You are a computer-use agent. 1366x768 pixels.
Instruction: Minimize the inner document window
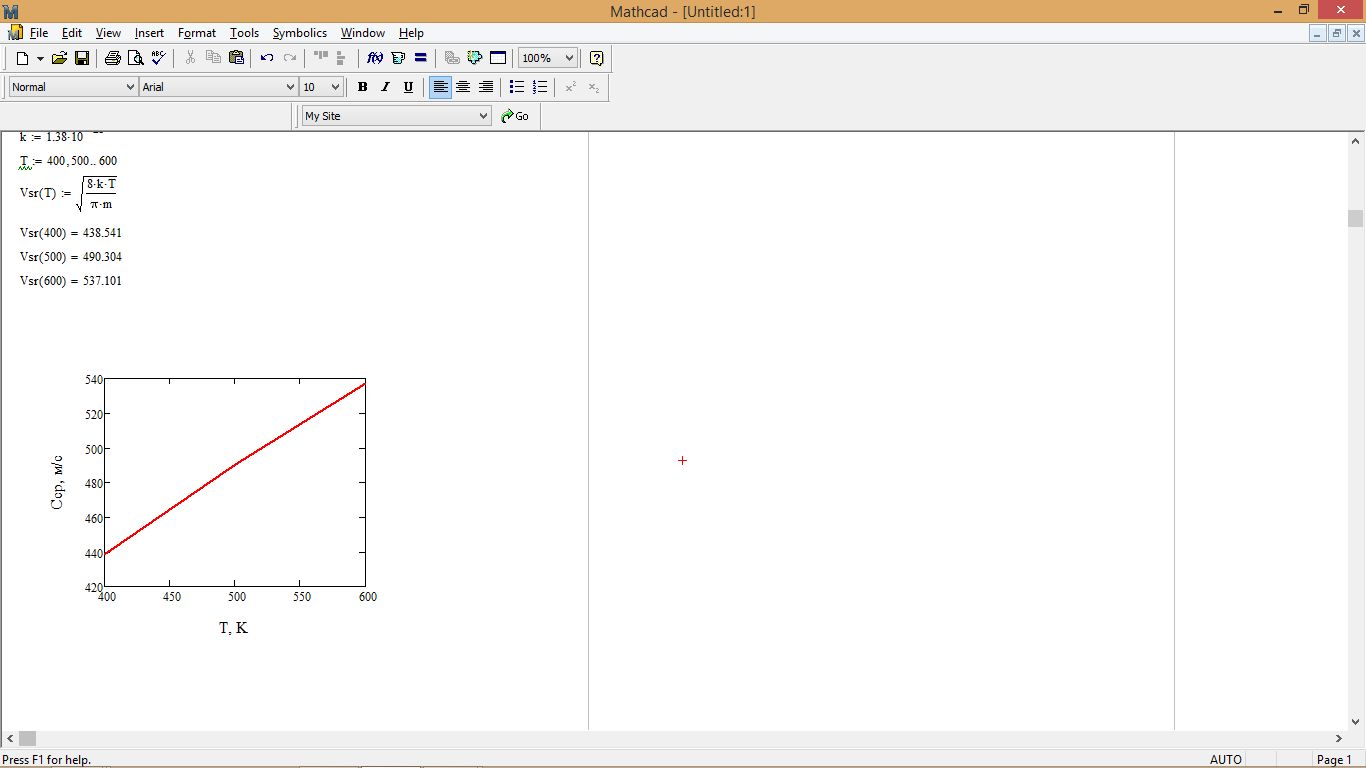(1318, 33)
